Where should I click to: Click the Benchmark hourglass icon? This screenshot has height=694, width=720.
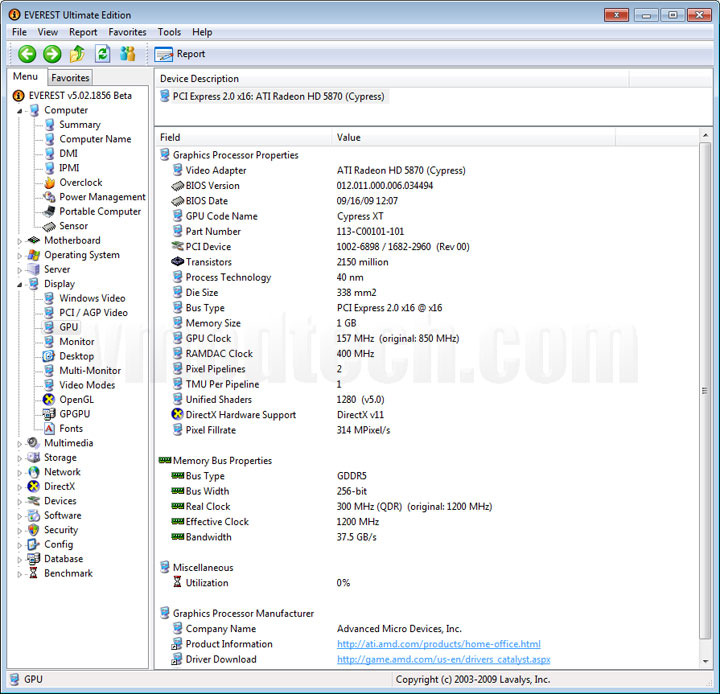(x=34, y=573)
